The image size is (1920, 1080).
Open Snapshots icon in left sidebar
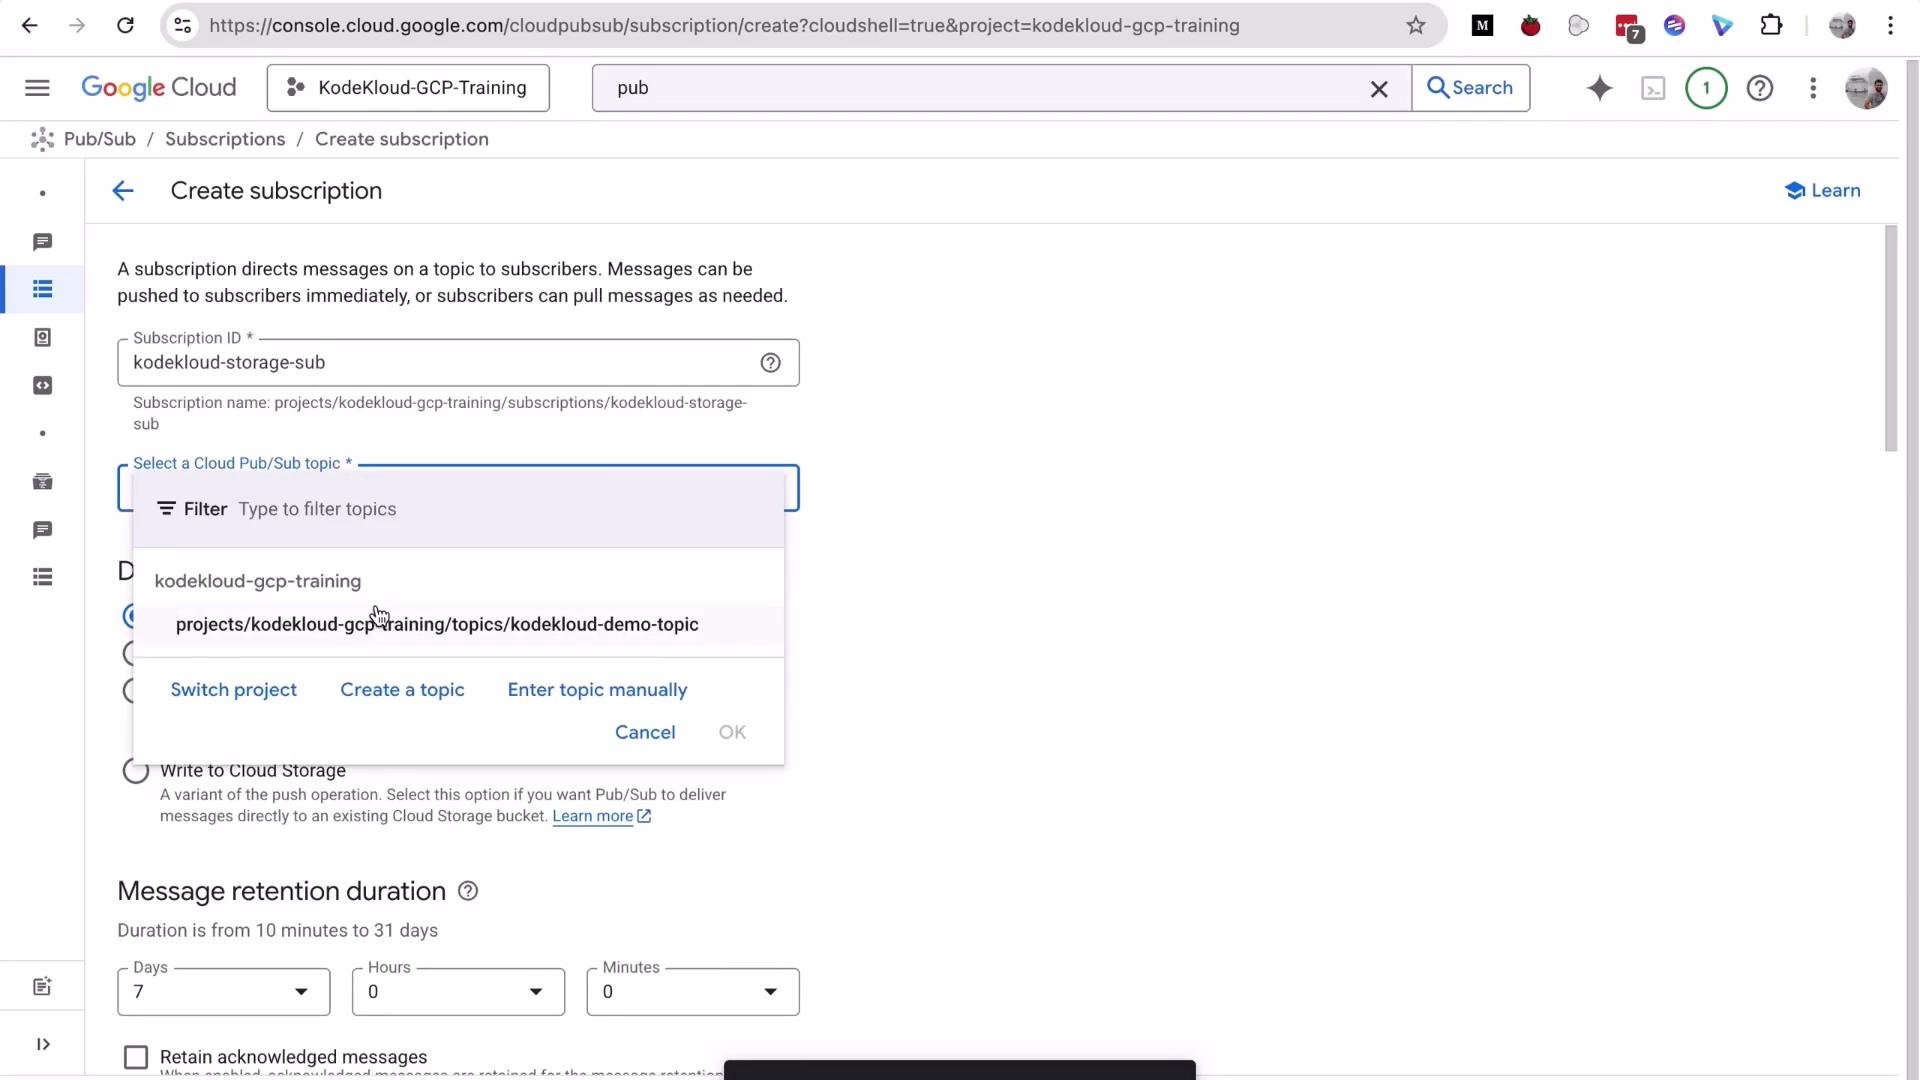click(x=42, y=338)
